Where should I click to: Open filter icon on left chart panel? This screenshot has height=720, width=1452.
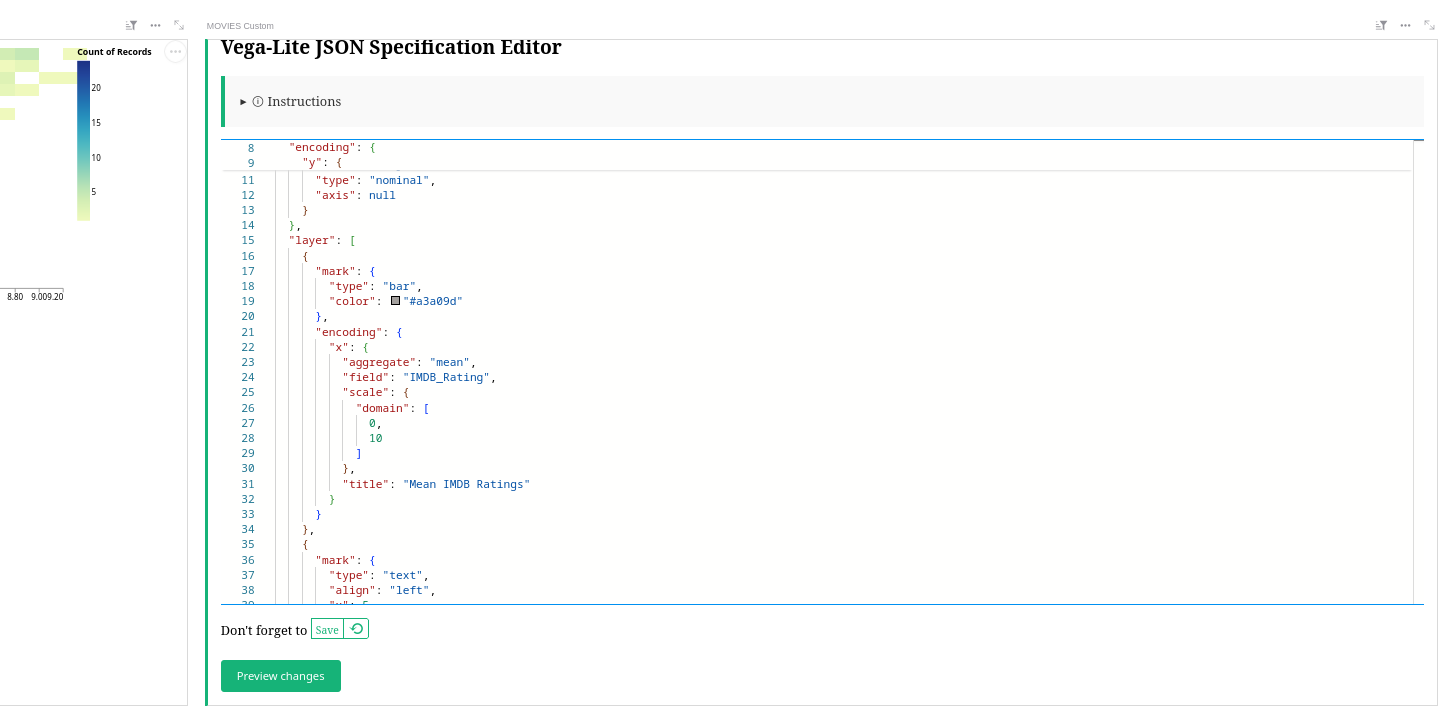[131, 25]
